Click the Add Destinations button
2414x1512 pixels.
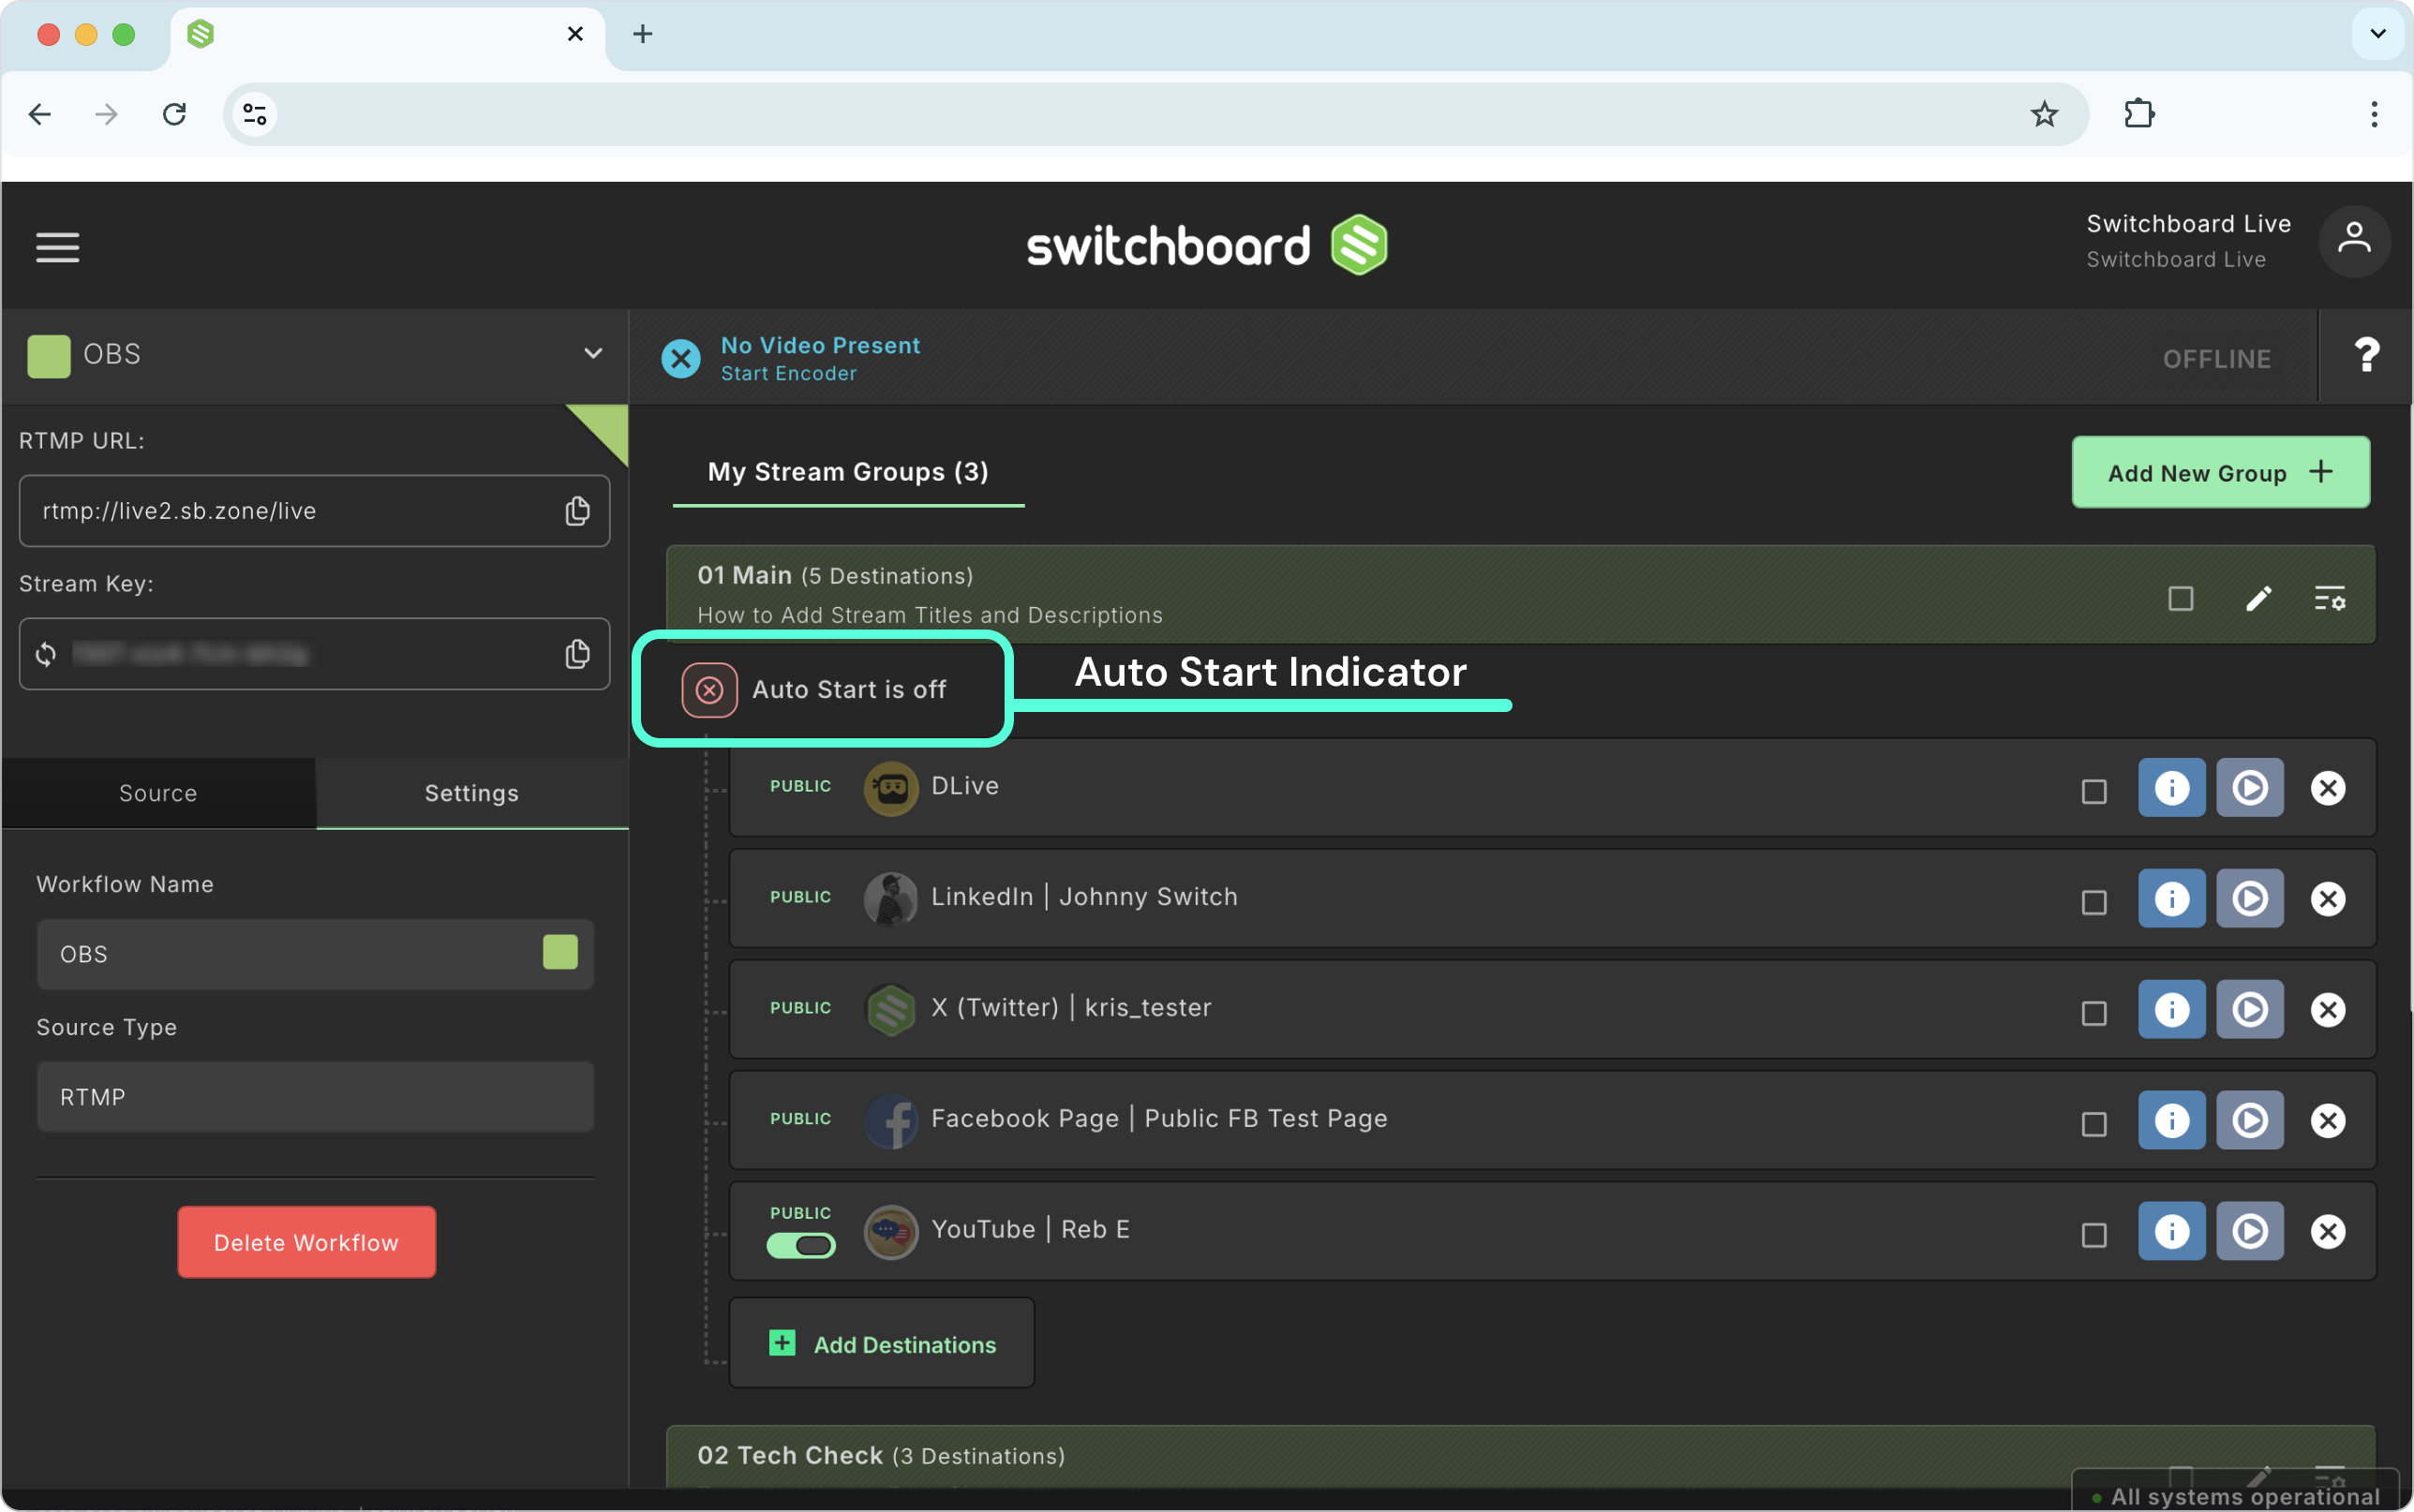[881, 1344]
